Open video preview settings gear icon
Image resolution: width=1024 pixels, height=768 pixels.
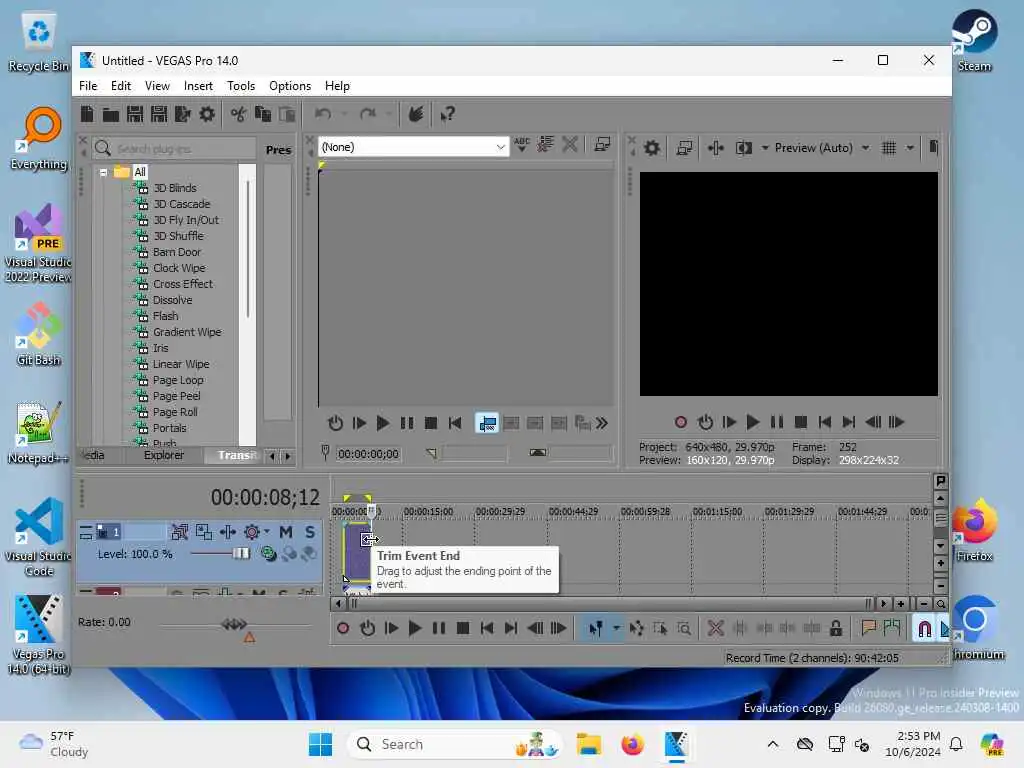[x=652, y=148]
